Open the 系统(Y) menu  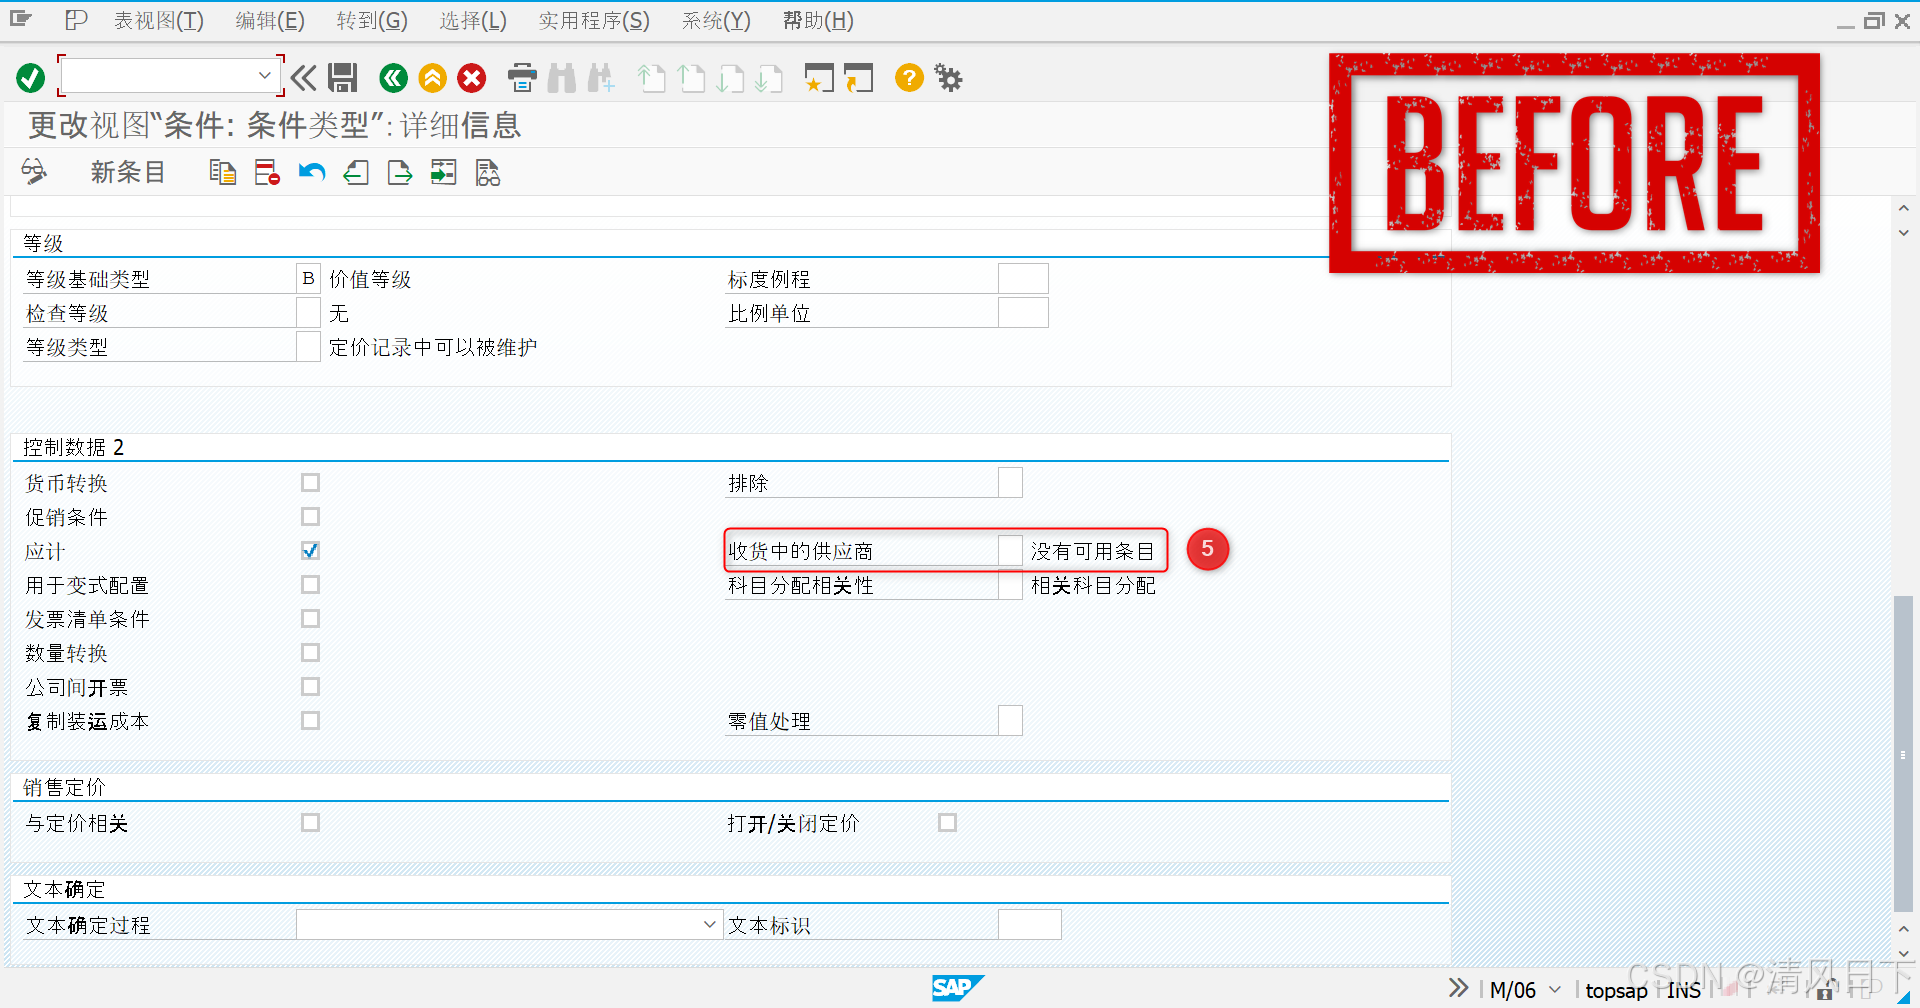click(714, 20)
